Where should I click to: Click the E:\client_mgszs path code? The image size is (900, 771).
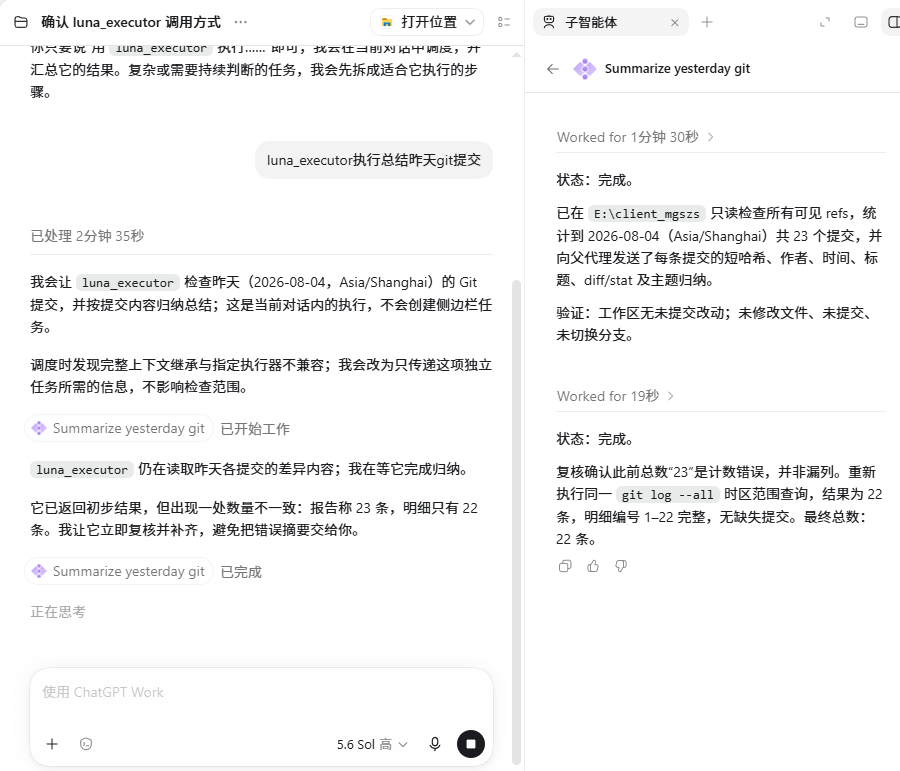[x=647, y=214]
